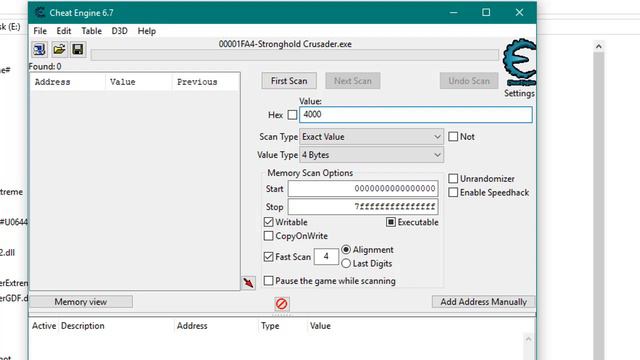This screenshot has height=360, width=640.
Task: Click the open folder load table icon
Action: [59, 49]
